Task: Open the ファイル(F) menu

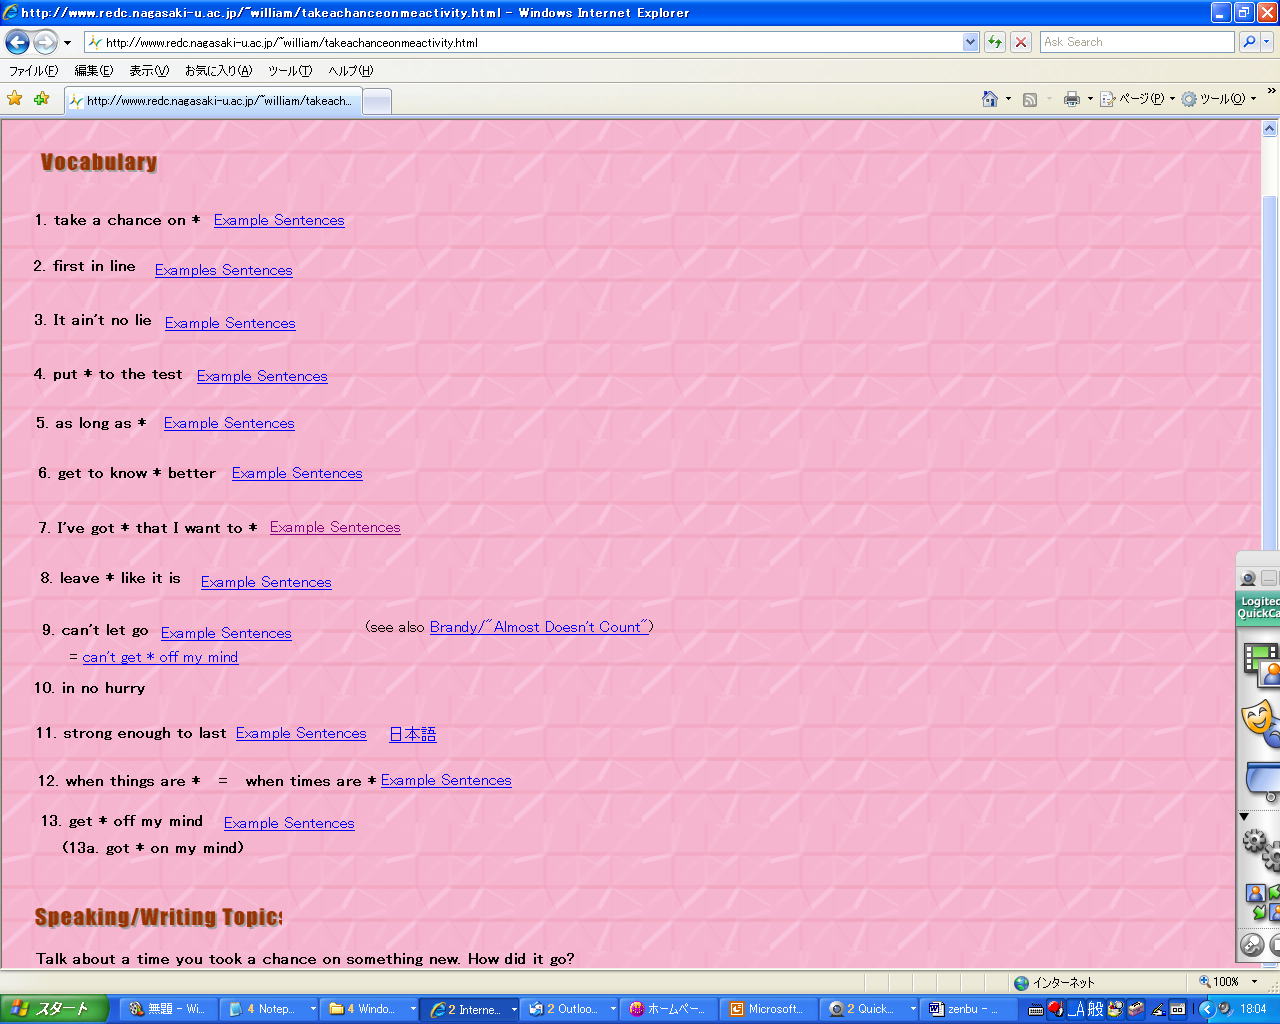Action: (33, 71)
